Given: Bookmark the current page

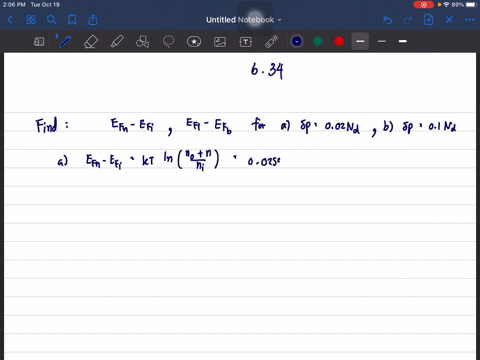Looking at the screenshot, I should [72, 20].
